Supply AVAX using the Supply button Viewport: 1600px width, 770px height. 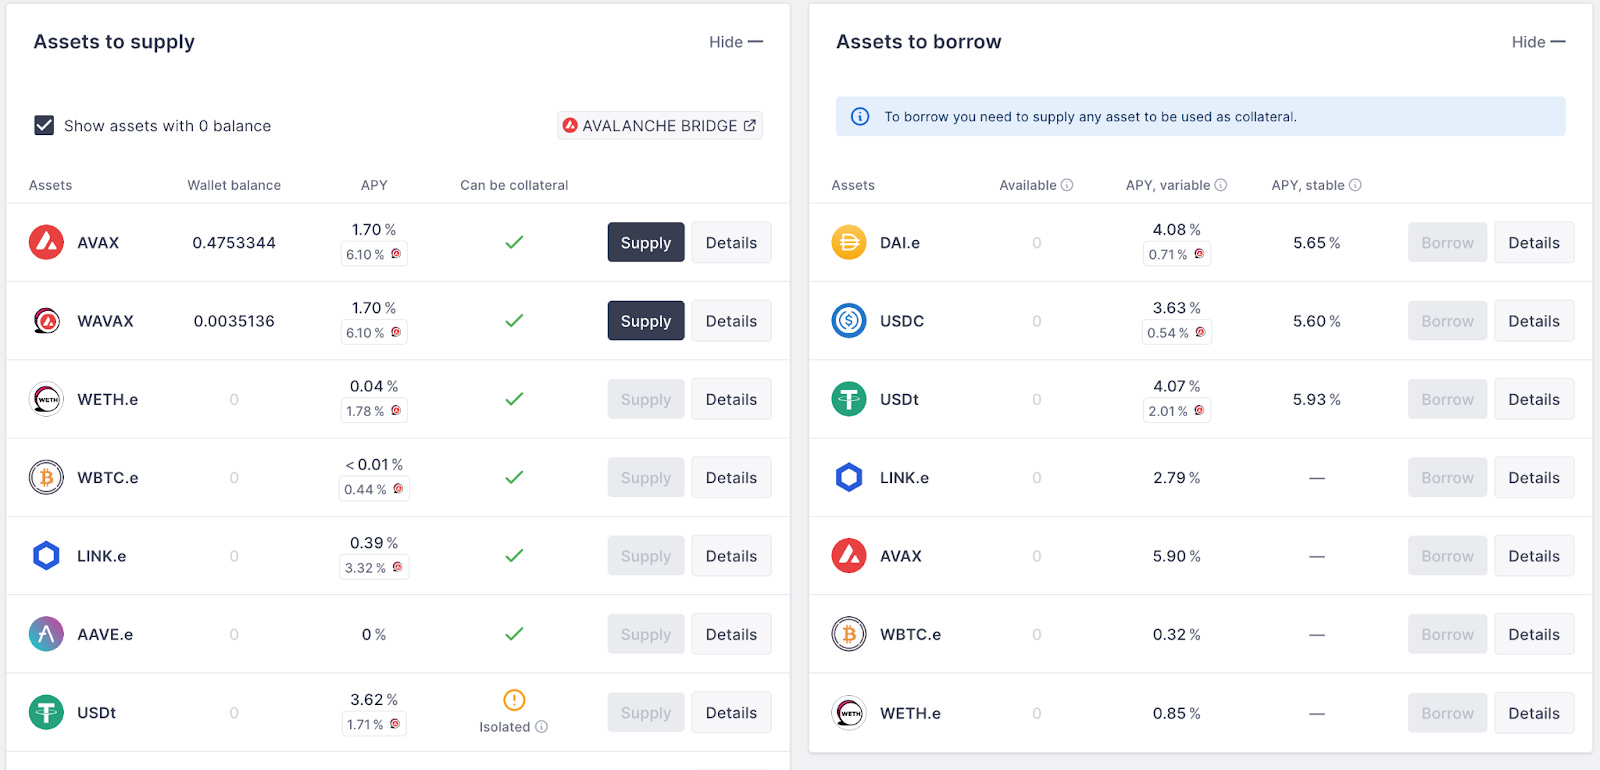pyautogui.click(x=645, y=243)
